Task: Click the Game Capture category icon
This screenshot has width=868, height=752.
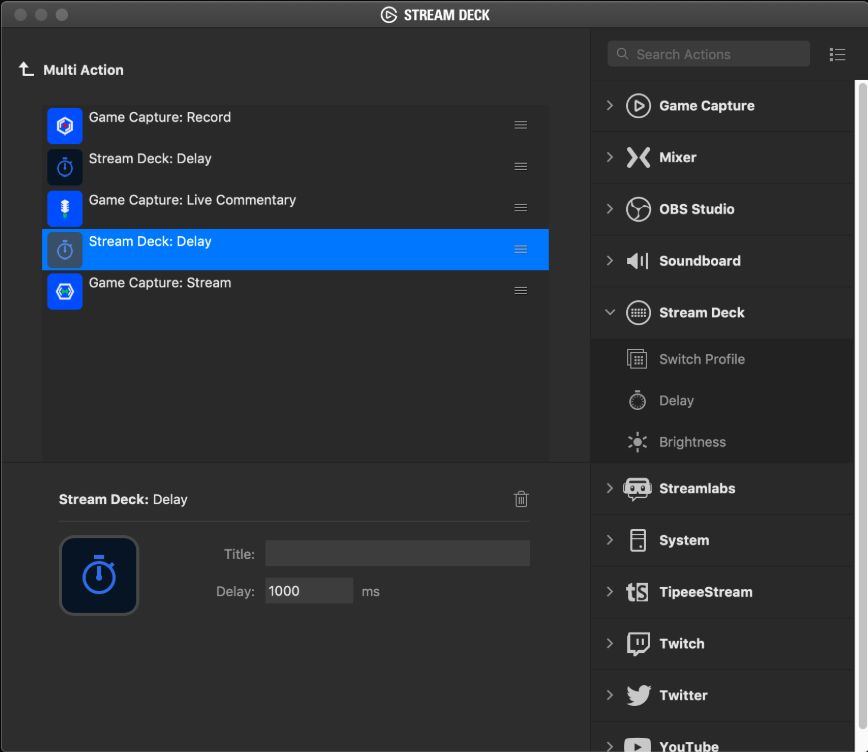Action: tap(638, 106)
